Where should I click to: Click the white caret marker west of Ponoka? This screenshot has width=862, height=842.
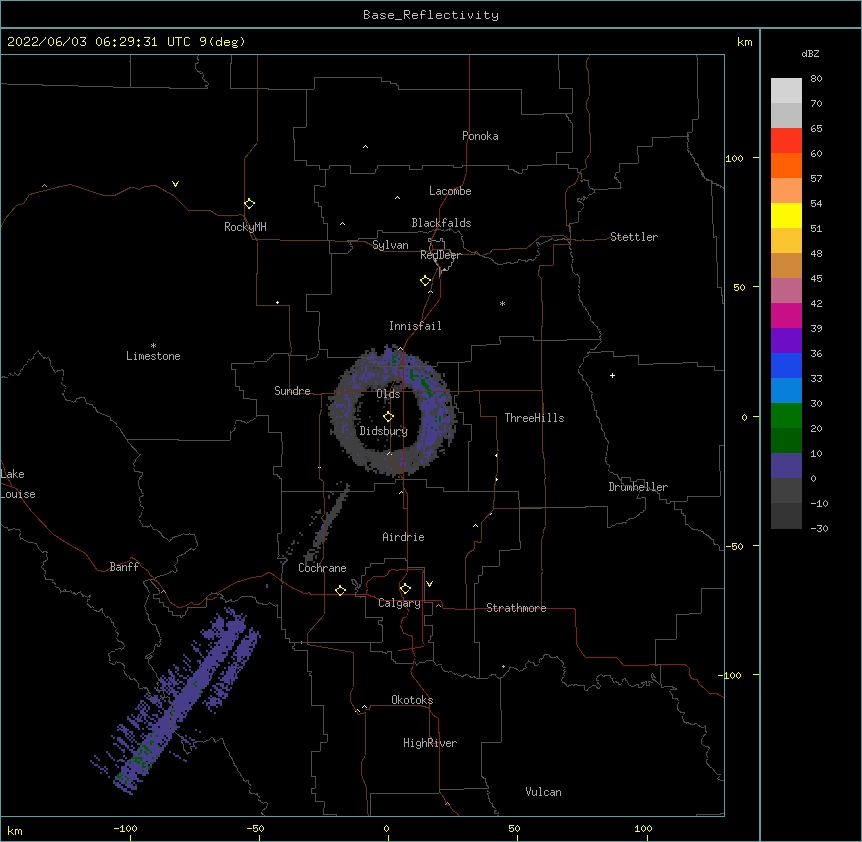(365, 147)
